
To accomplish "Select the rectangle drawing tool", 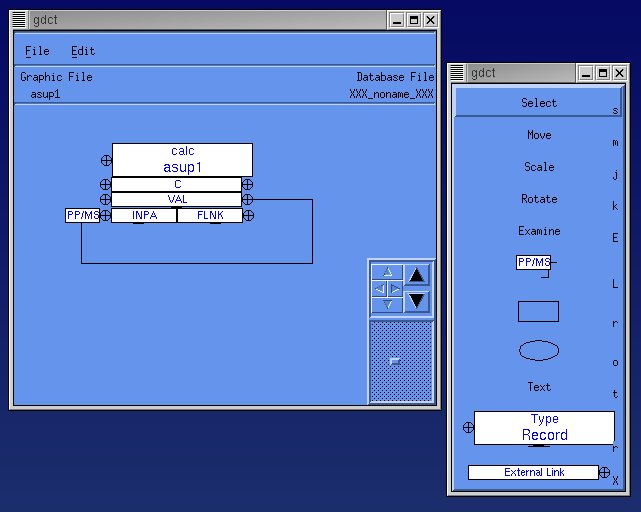I will (x=538, y=312).
